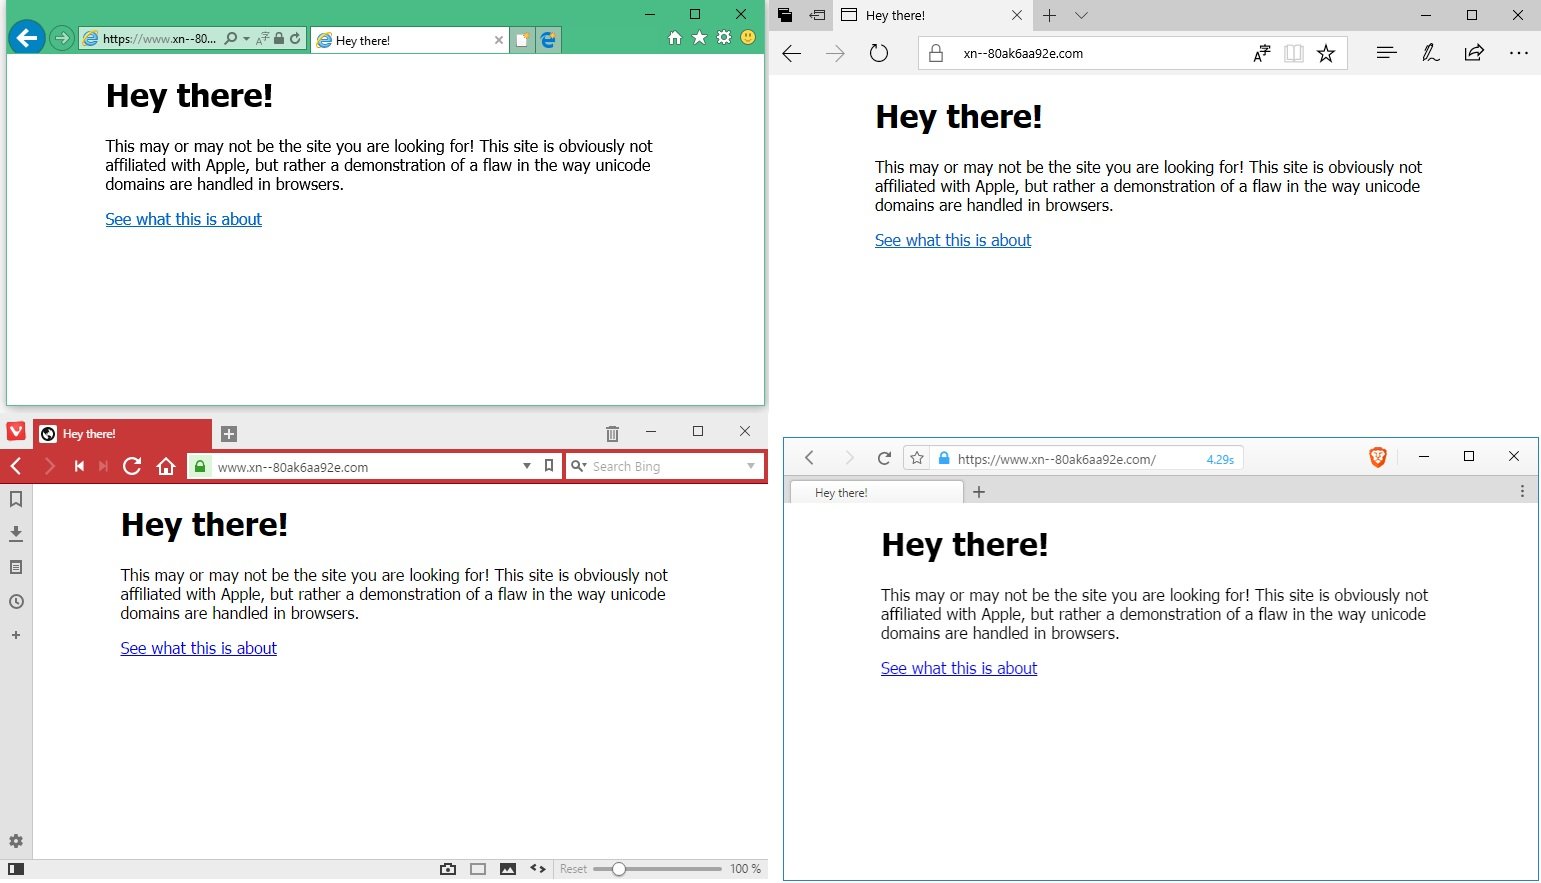Image resolution: width=1541 pixels, height=883 pixels.
Task: Toggle Vivaldi image loading icon
Action: (x=508, y=869)
